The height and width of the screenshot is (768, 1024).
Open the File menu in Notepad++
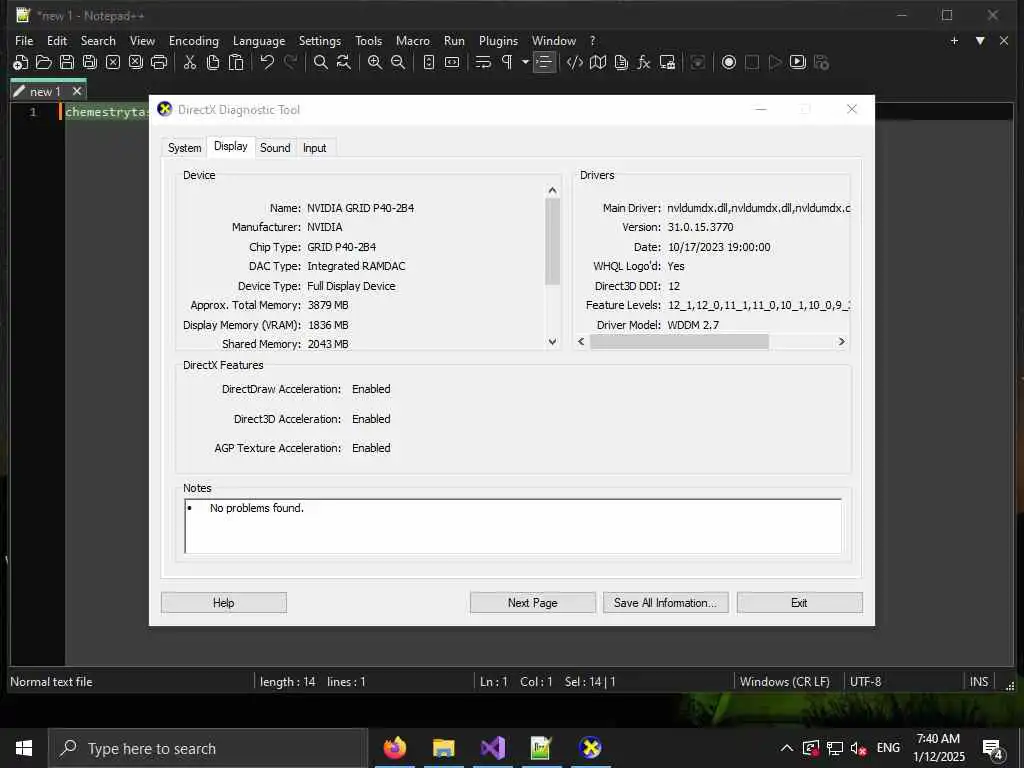[24, 40]
